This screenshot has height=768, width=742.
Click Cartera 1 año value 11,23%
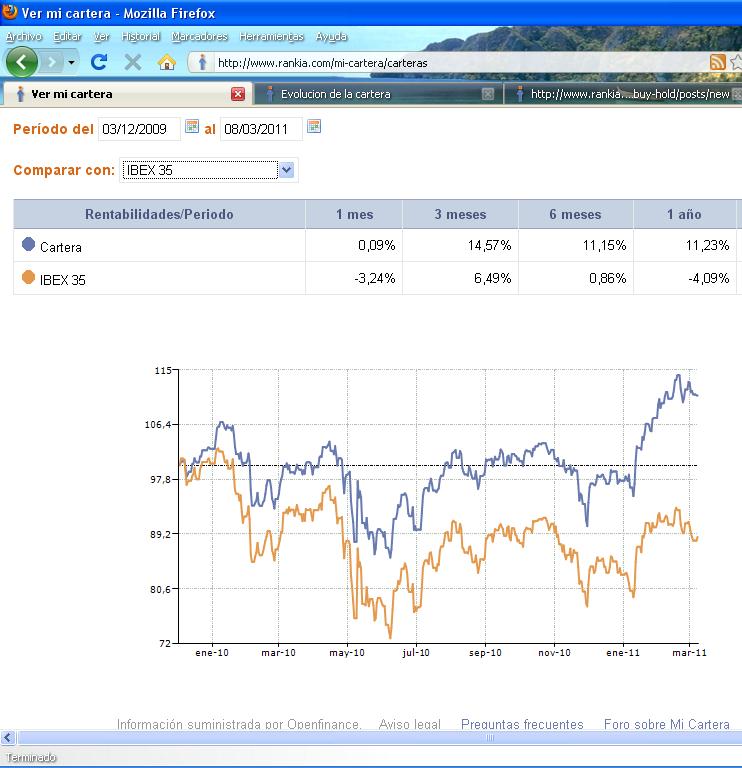[708, 245]
